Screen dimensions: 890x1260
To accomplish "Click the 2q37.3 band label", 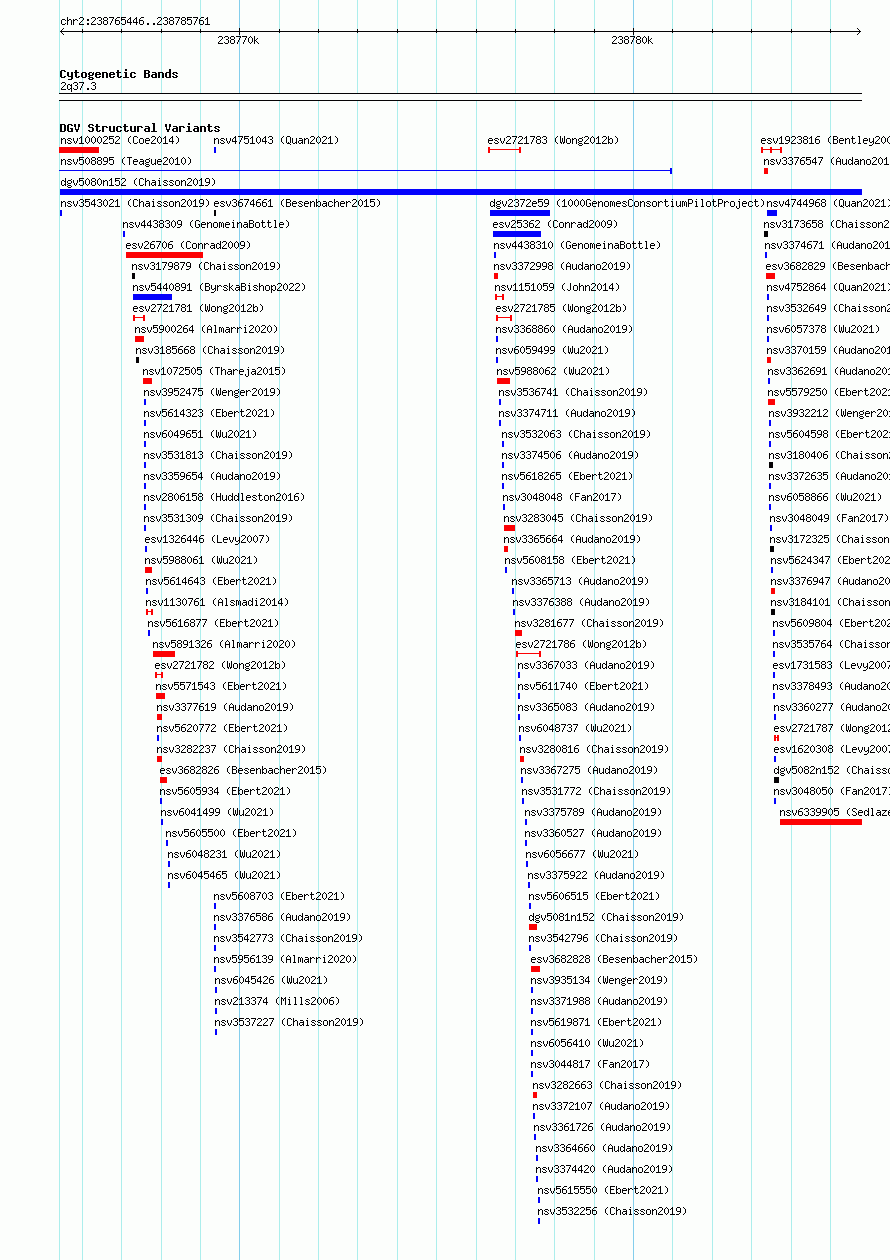I will tap(78, 87).
